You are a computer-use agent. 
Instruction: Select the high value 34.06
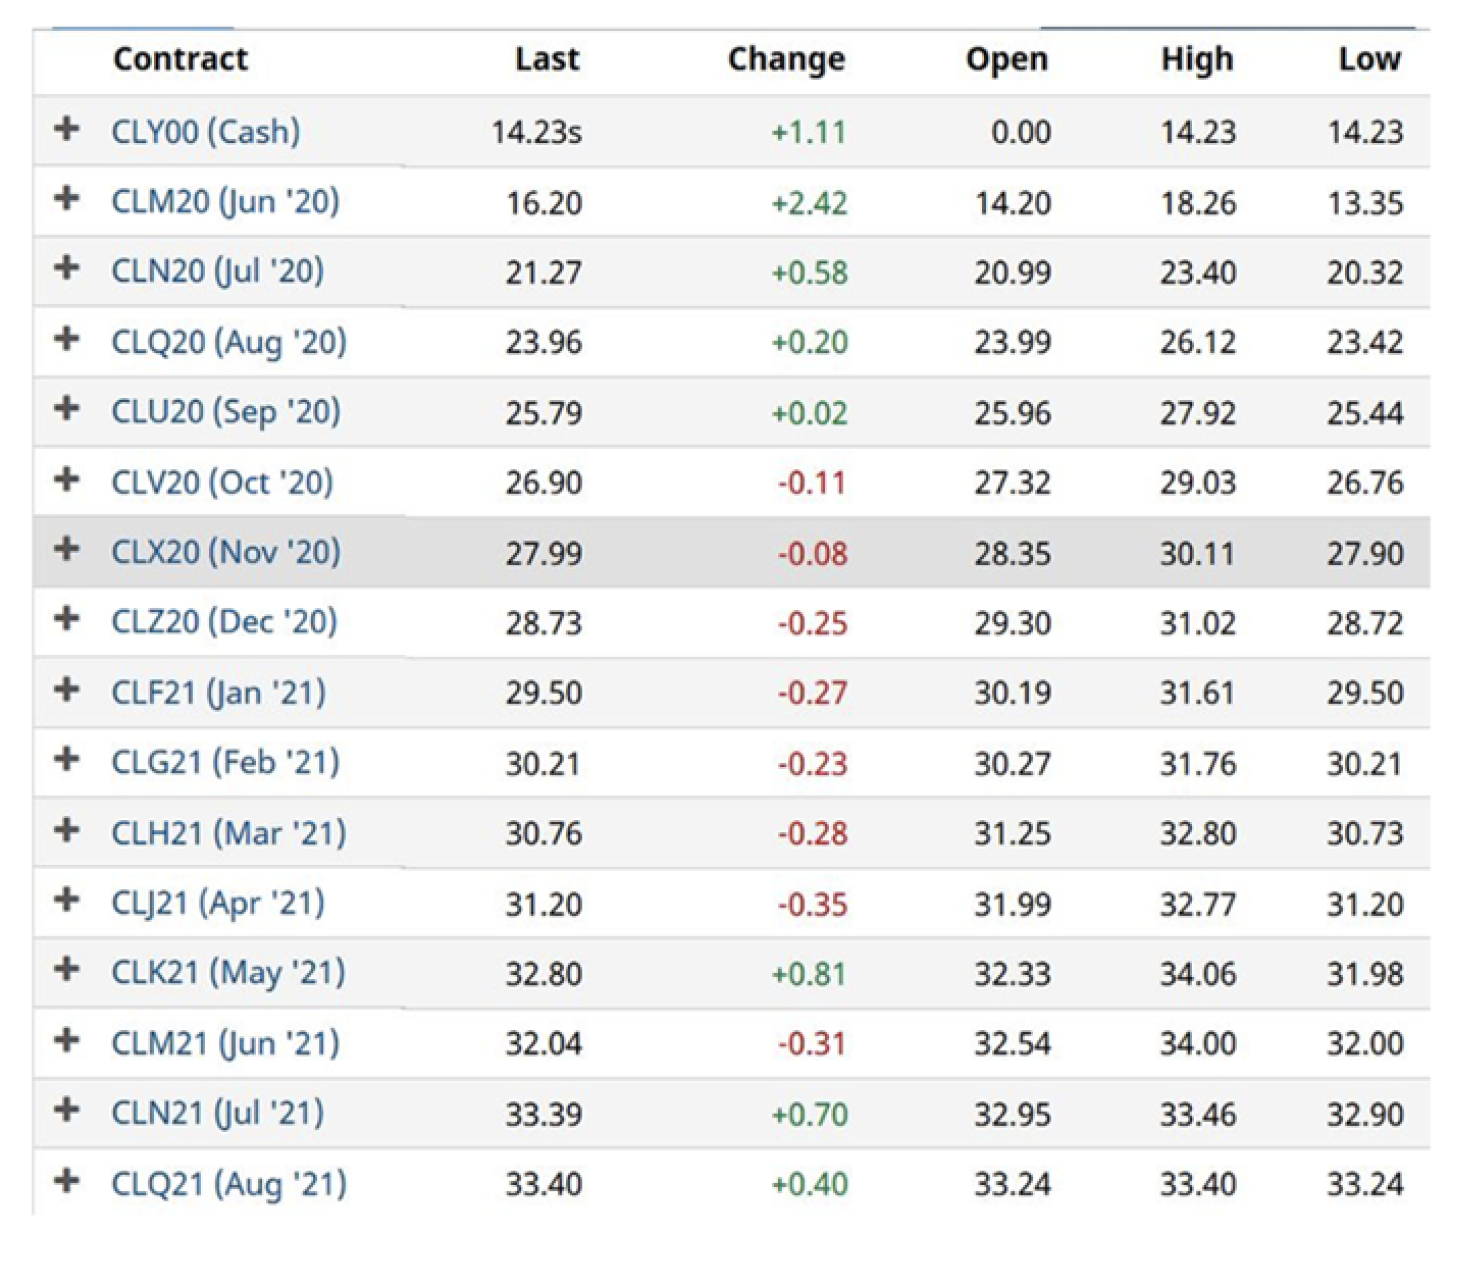click(x=1198, y=974)
